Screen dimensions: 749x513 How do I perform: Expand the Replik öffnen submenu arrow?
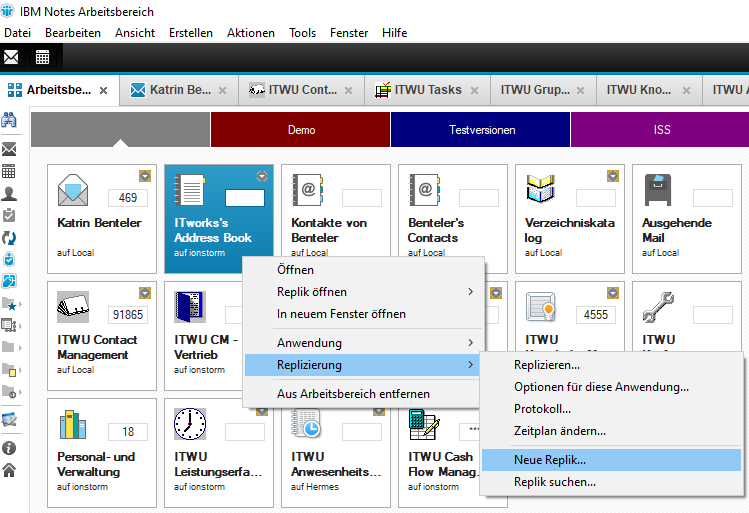click(x=471, y=291)
